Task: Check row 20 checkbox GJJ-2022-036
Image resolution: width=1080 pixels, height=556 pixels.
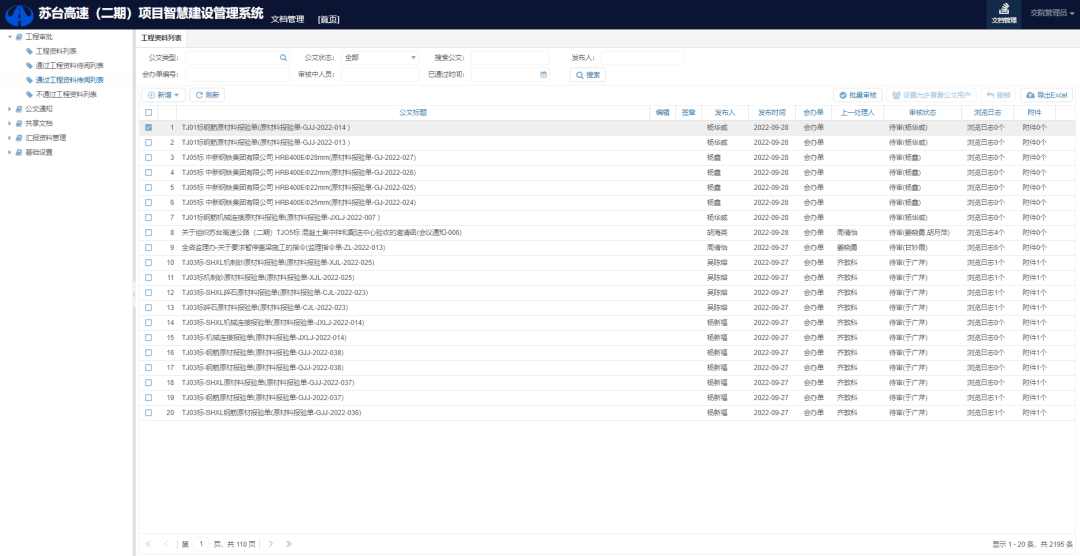Action: tap(149, 413)
